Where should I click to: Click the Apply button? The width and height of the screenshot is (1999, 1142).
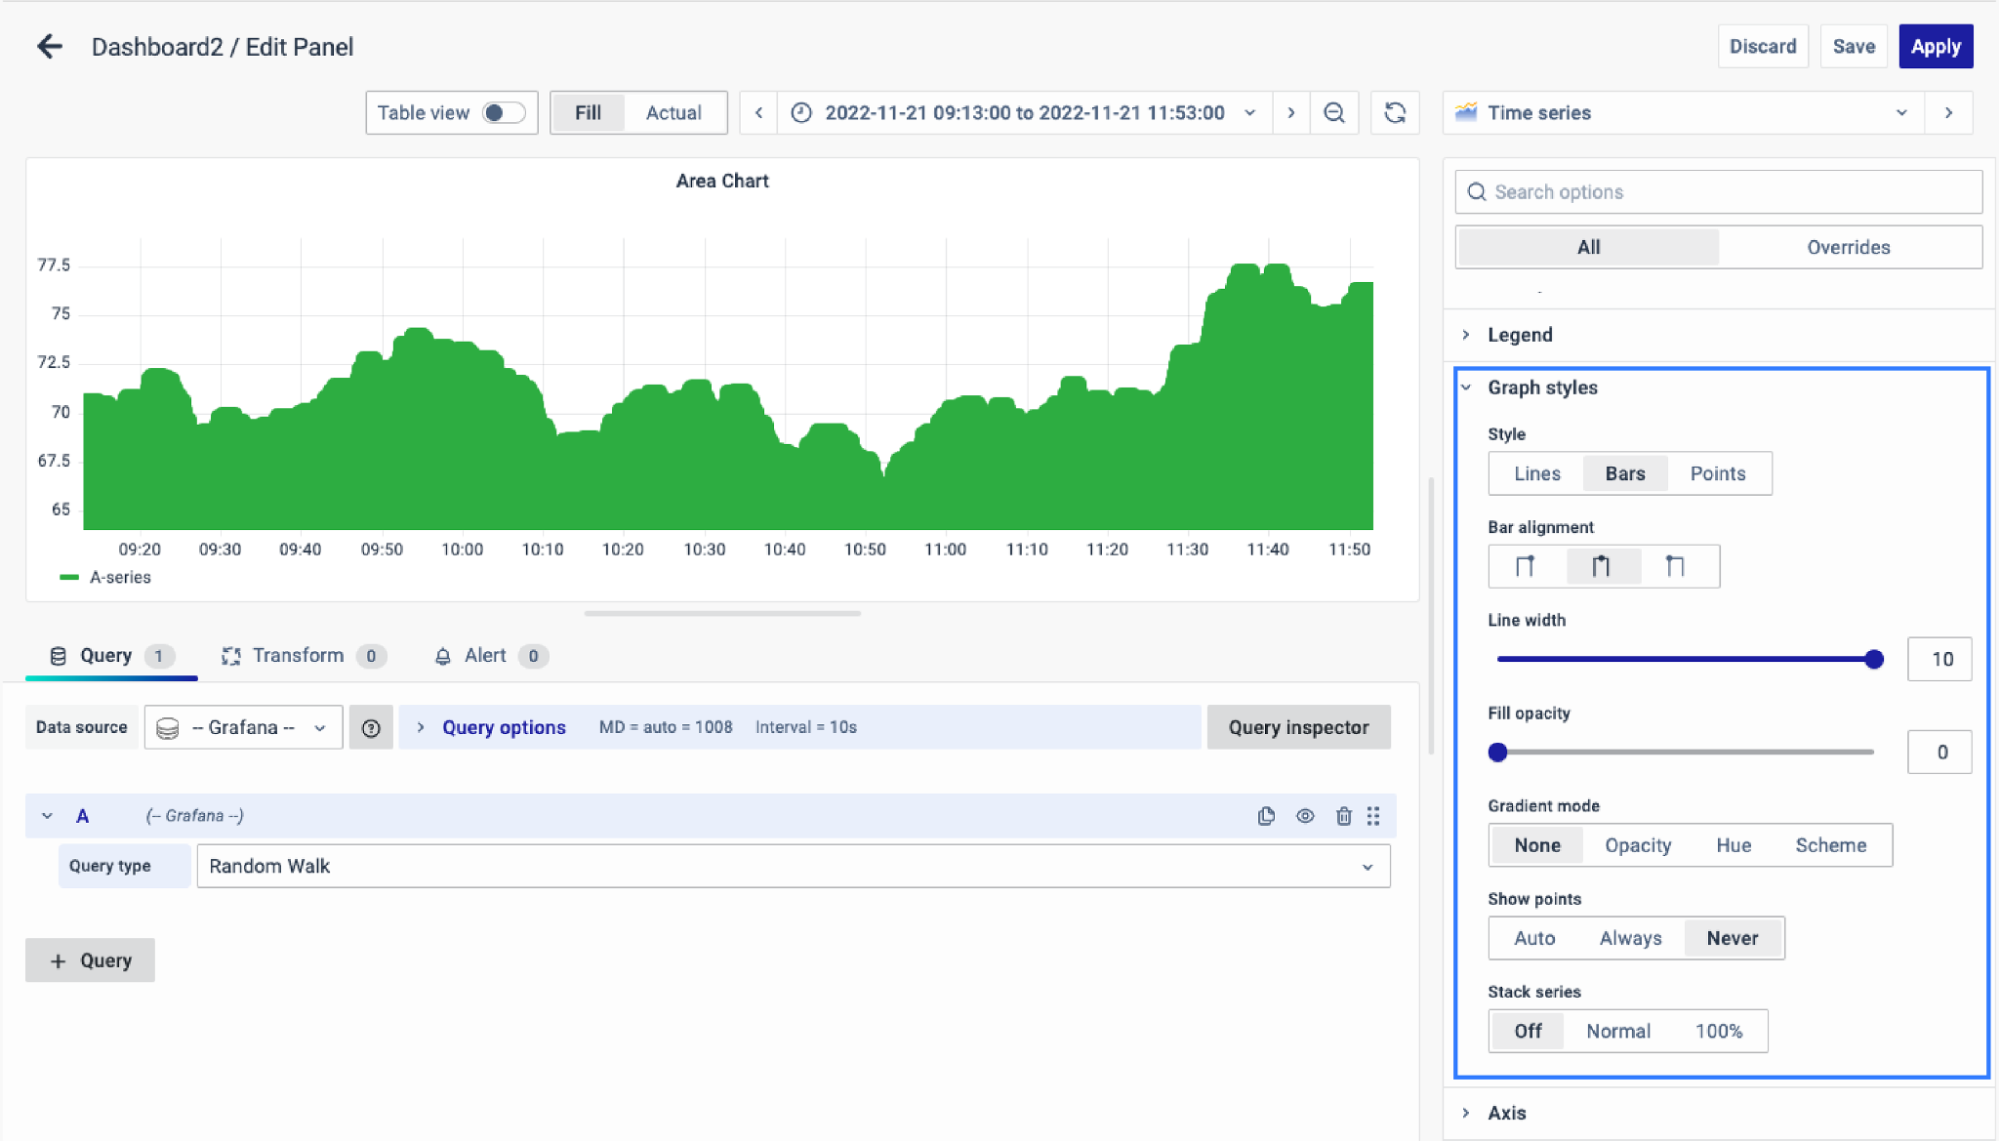coord(1935,46)
